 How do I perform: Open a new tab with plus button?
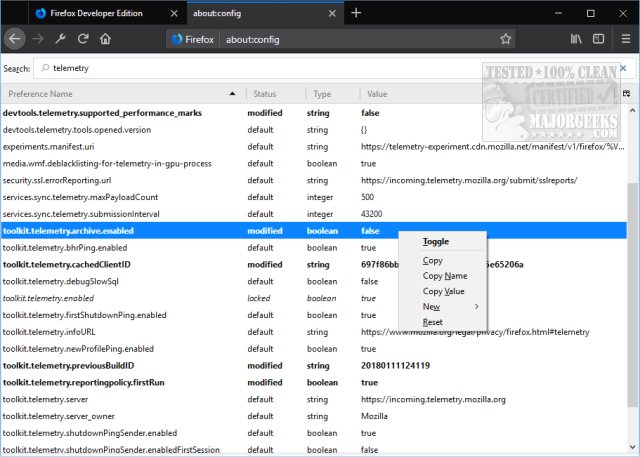point(356,13)
